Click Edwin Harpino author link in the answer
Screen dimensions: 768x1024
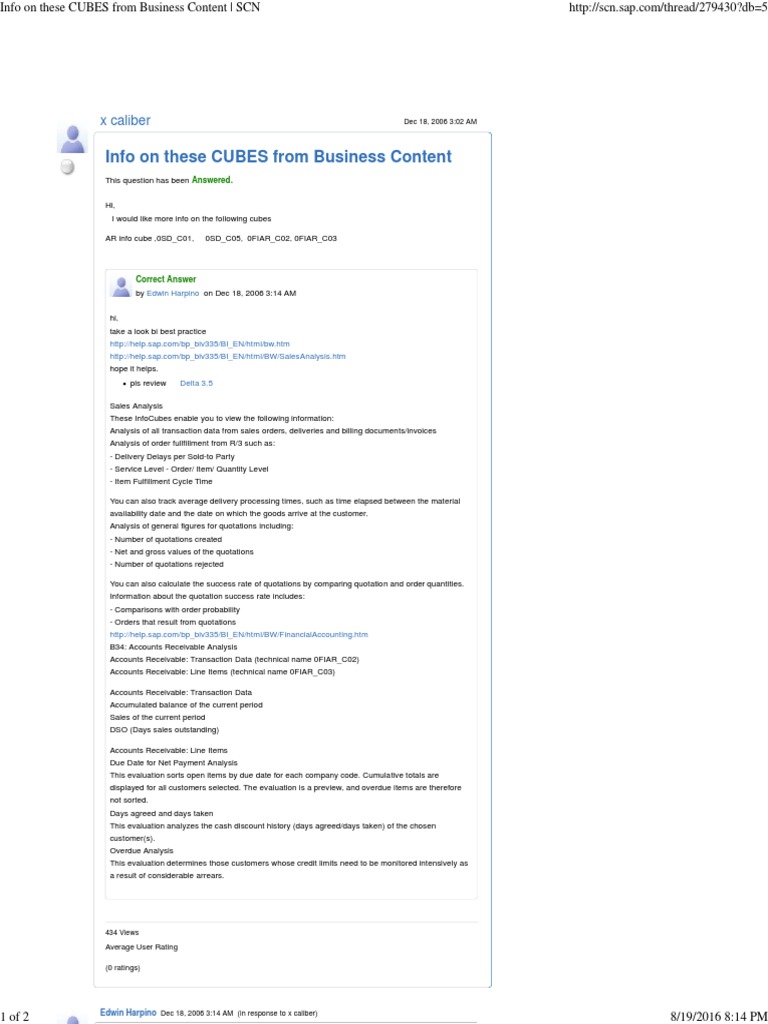tap(173, 294)
